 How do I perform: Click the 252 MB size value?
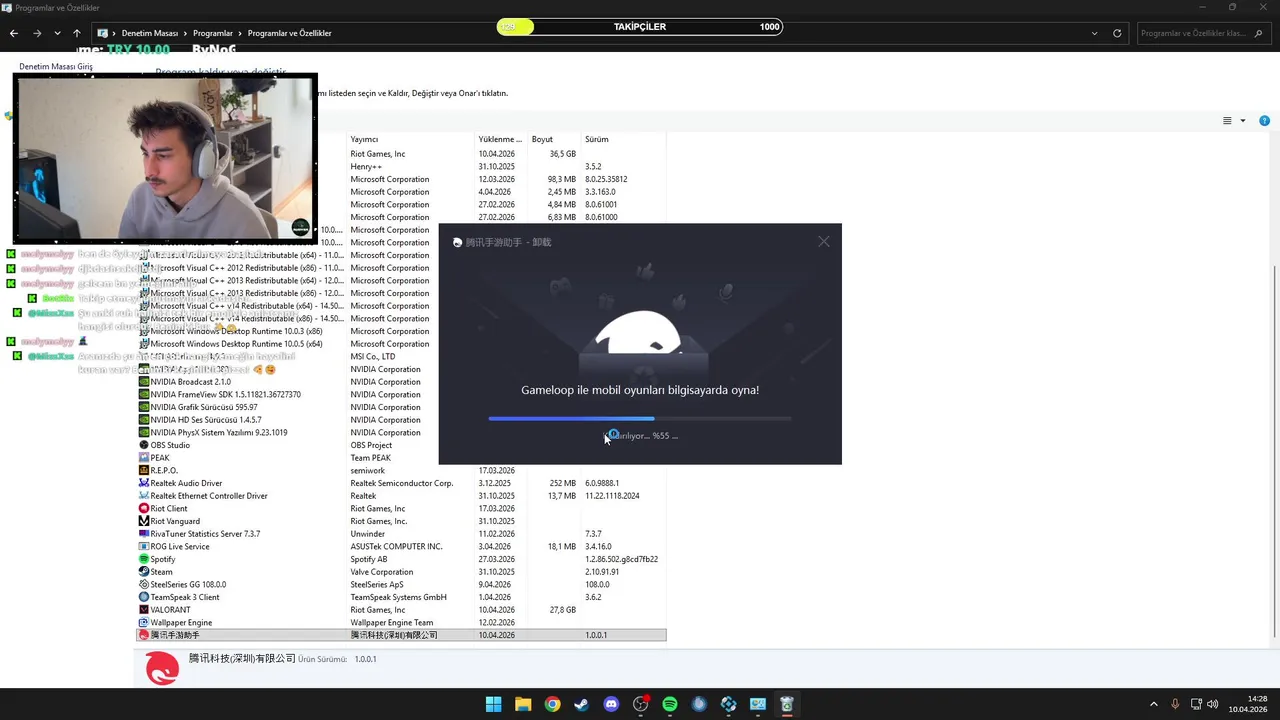coord(563,483)
